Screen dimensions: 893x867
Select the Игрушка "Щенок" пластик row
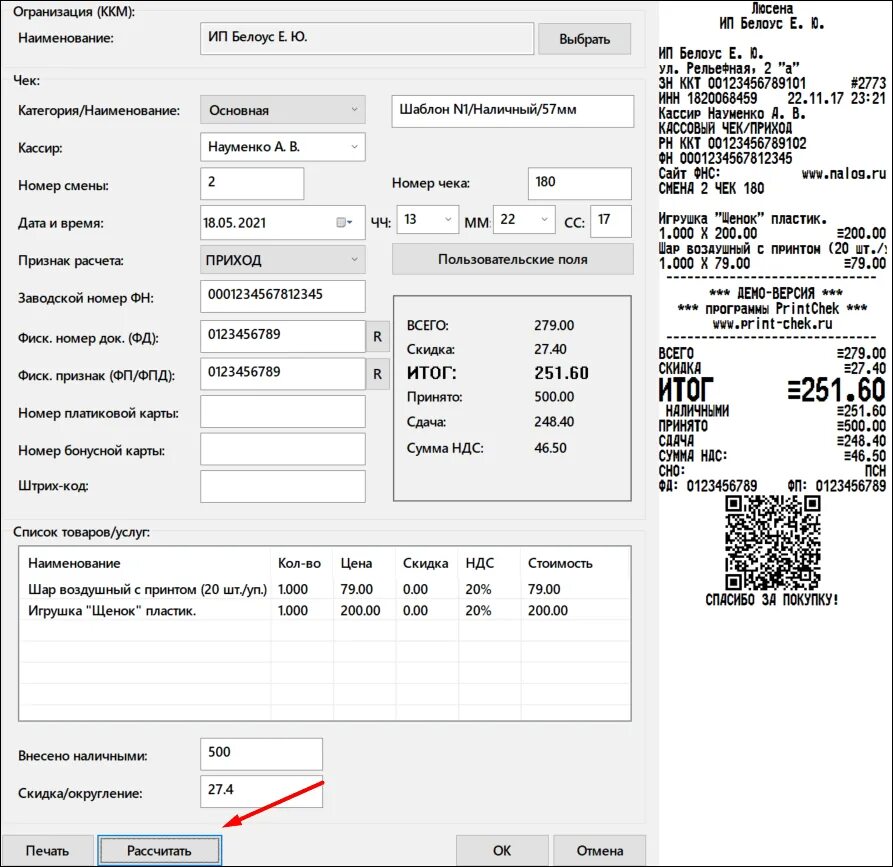[325, 610]
